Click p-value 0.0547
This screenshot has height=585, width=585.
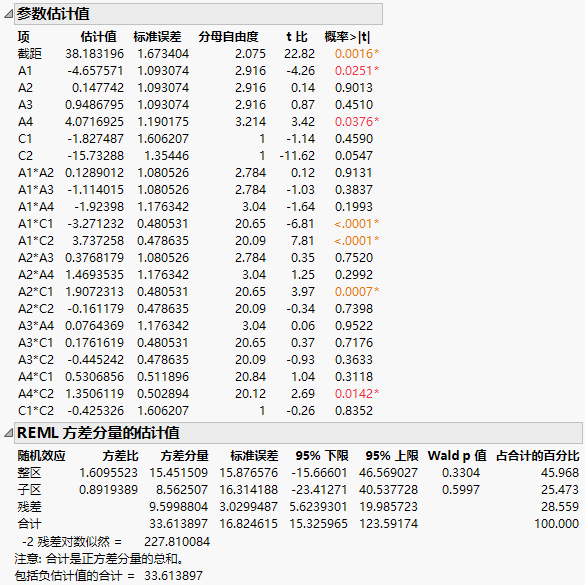coord(354,156)
